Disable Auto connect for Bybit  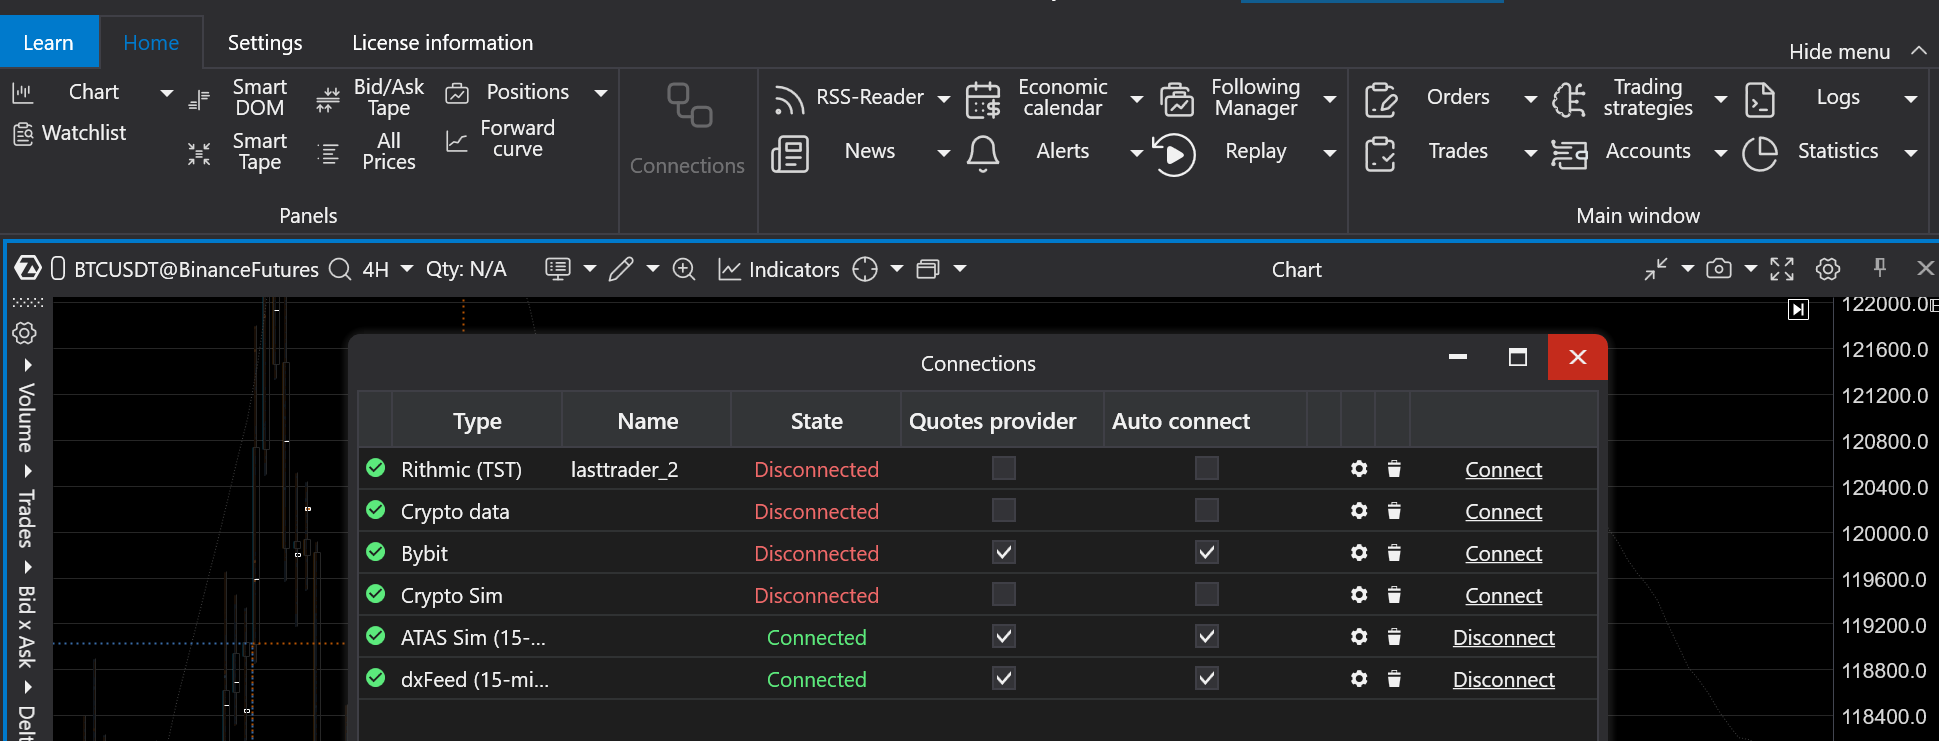point(1207,553)
